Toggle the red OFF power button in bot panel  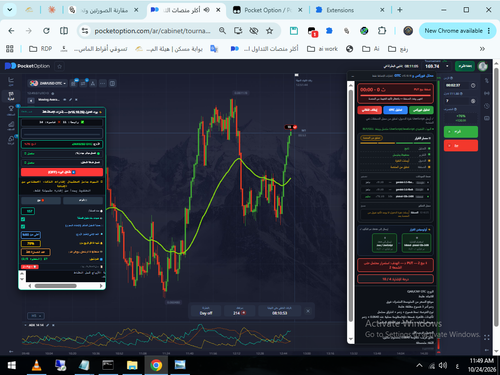[x=62, y=172]
